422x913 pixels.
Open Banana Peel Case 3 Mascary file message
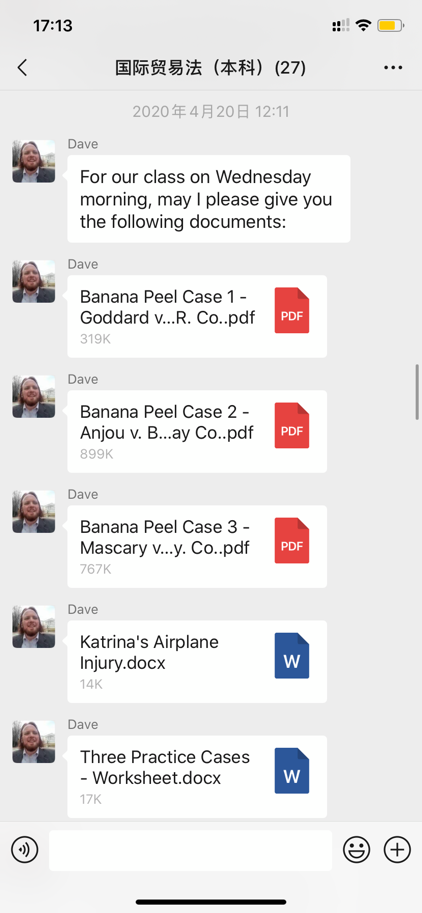(x=197, y=547)
